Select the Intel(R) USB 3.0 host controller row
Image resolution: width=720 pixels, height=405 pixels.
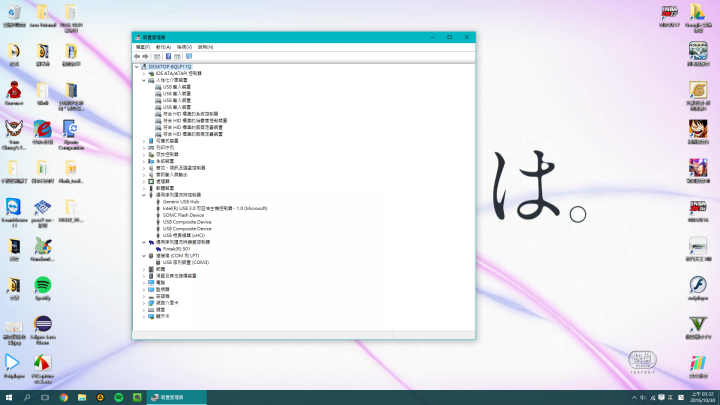(x=215, y=208)
